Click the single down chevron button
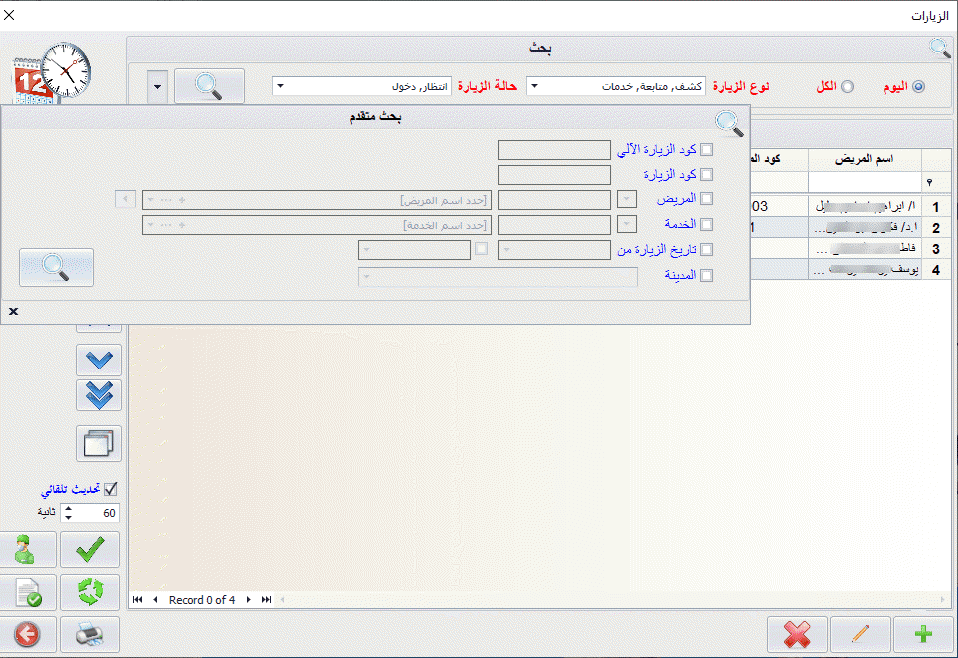The height and width of the screenshot is (658, 958). click(x=99, y=360)
